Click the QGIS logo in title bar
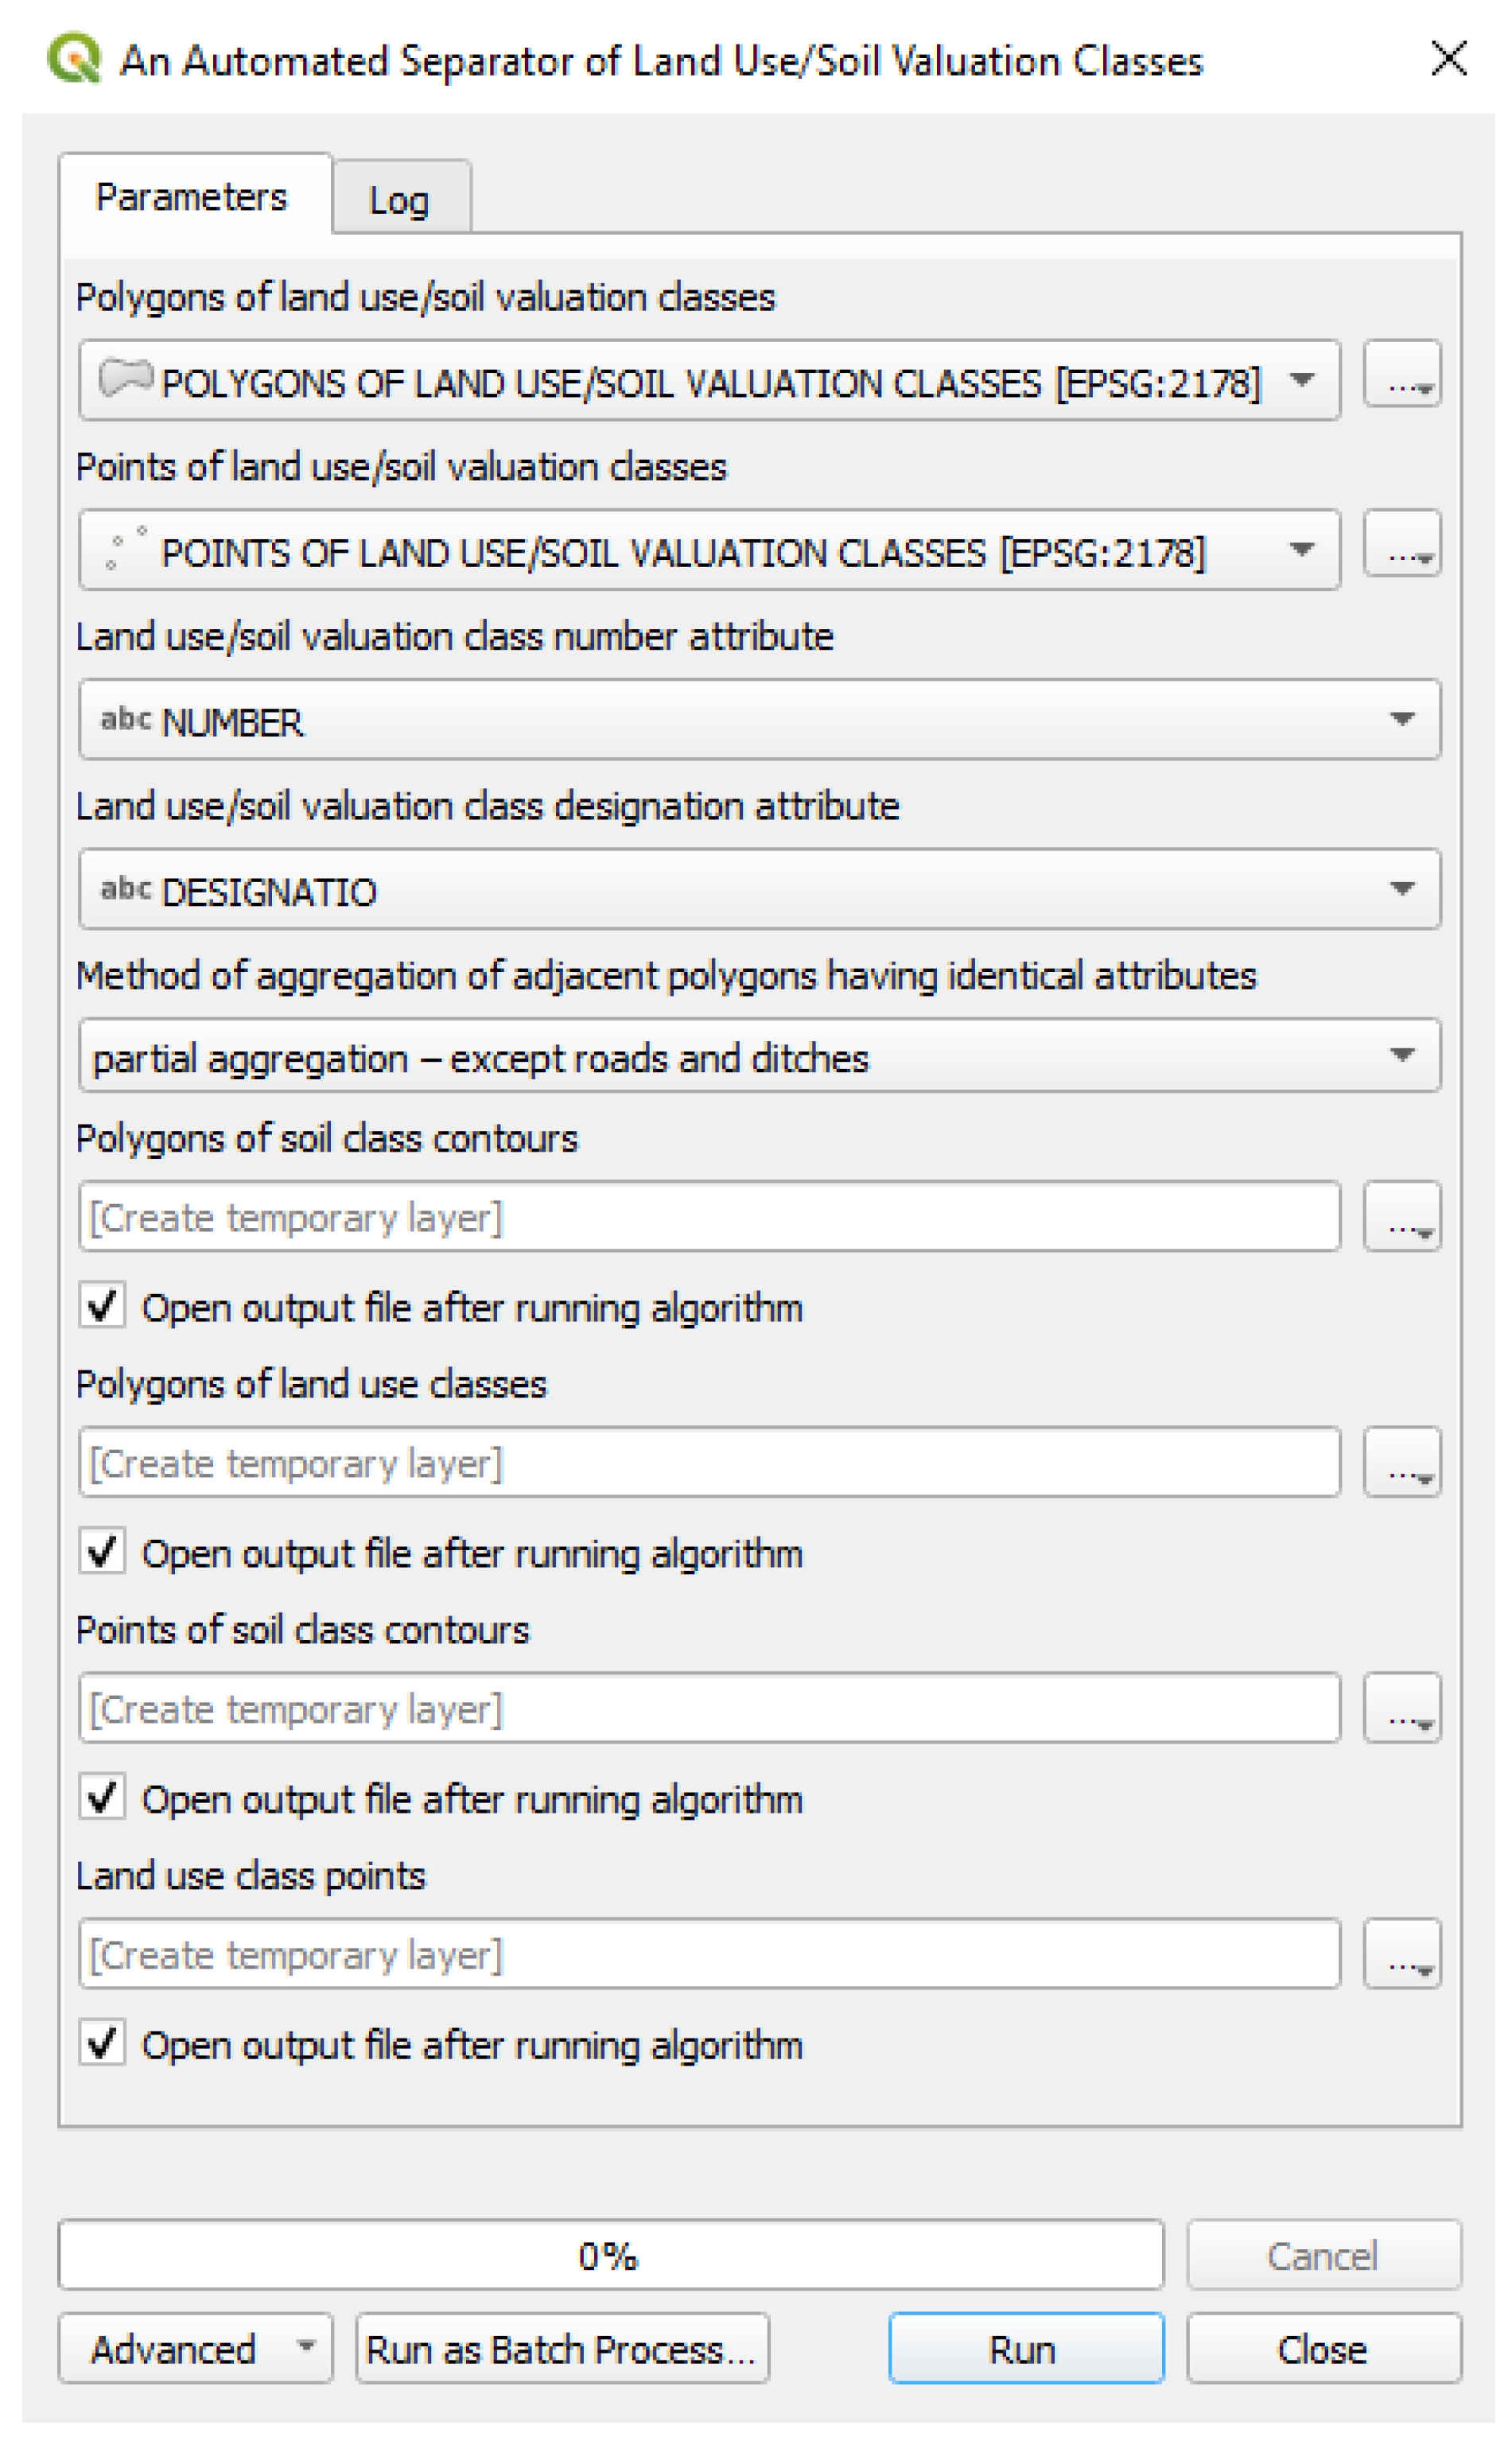1512x2437 pixels. [74, 58]
